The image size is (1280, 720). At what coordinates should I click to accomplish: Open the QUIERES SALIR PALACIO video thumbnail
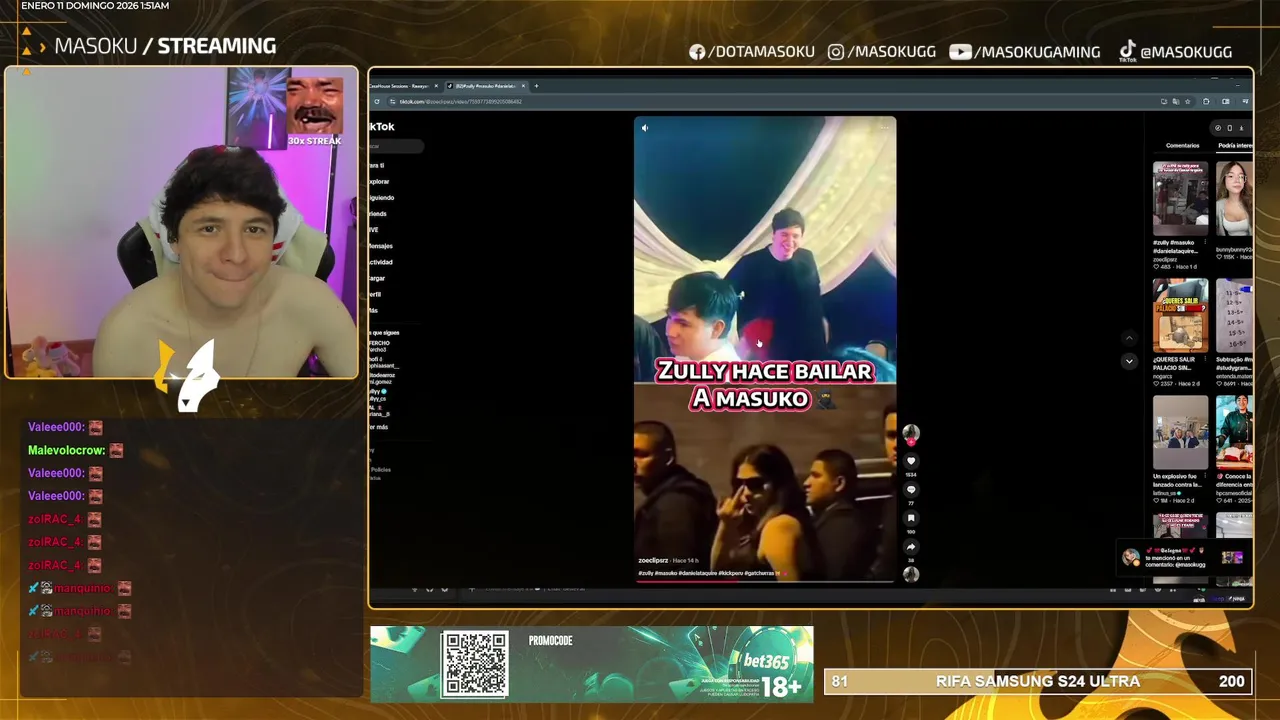click(1180, 315)
